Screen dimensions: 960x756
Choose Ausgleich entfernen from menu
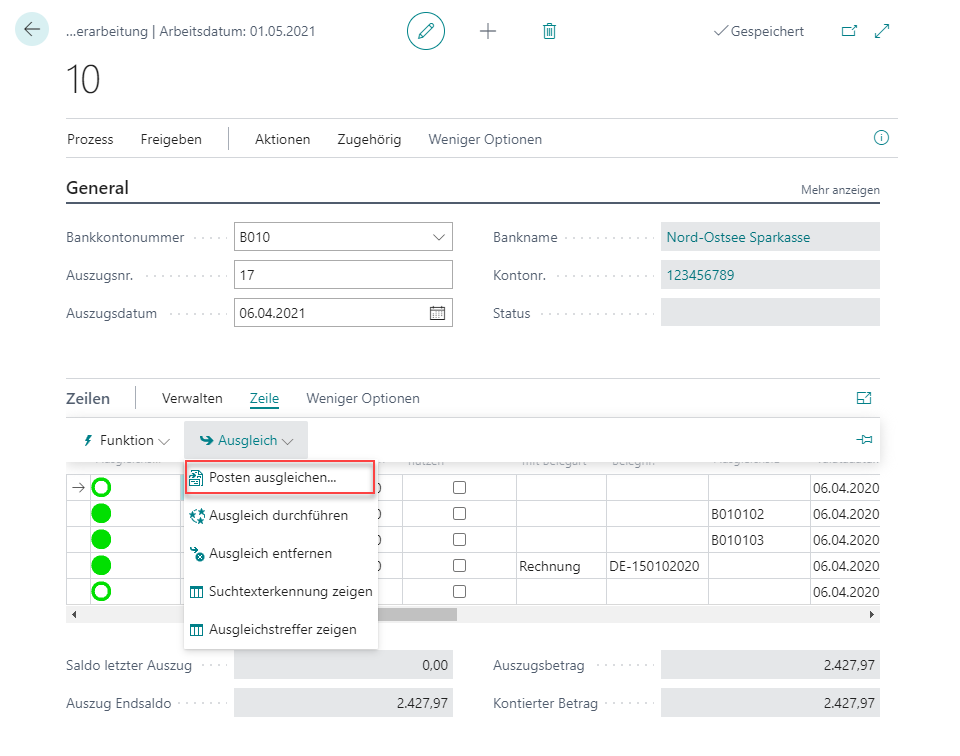[x=270, y=553]
